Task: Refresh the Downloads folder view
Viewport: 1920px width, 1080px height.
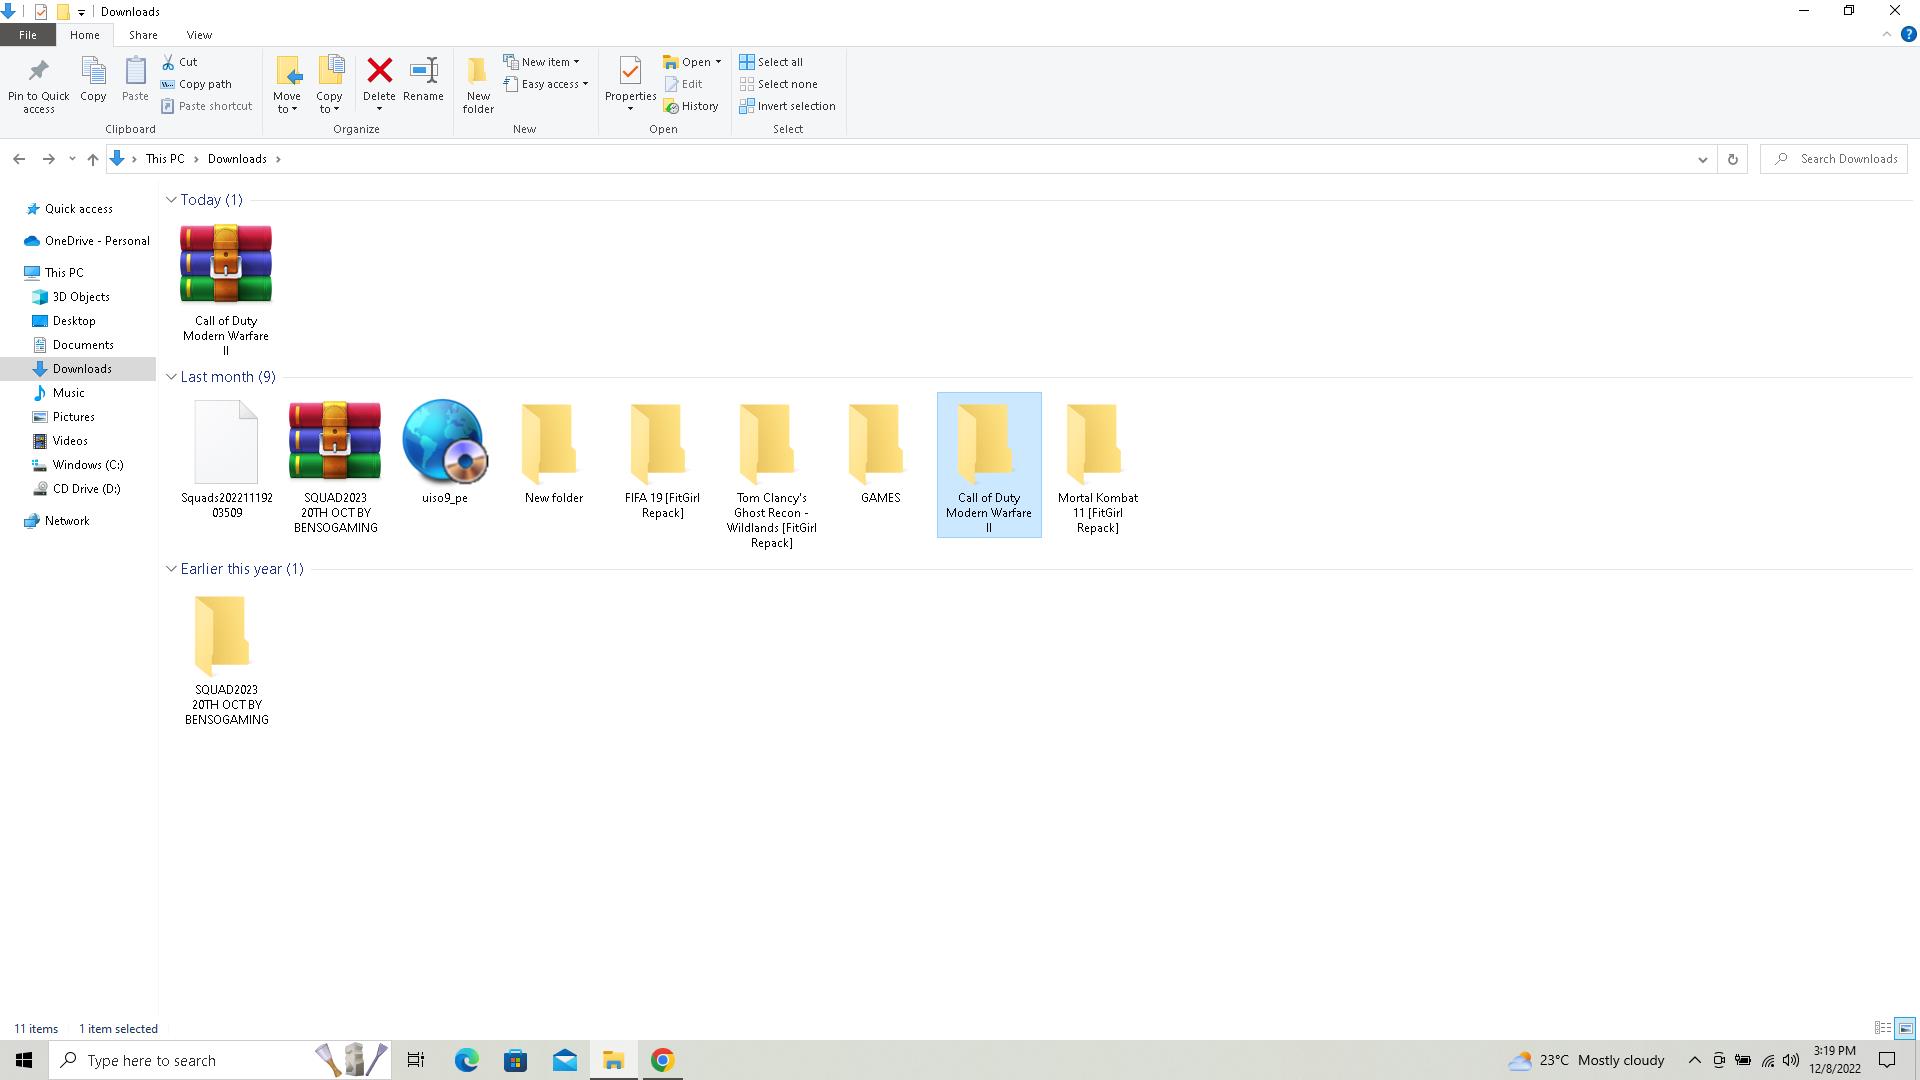Action: 1732,159
